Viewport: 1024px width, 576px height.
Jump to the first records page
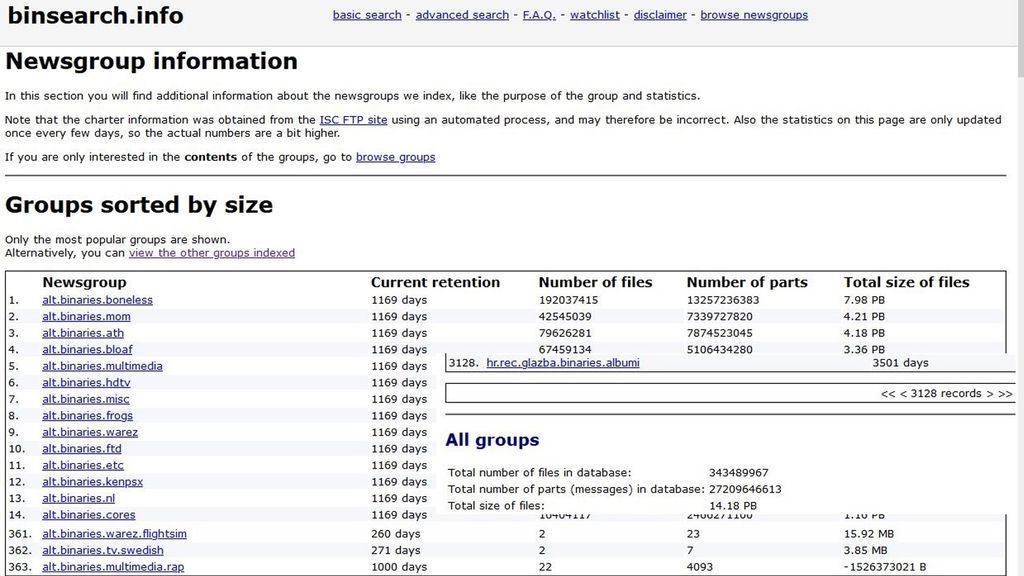pos(887,393)
